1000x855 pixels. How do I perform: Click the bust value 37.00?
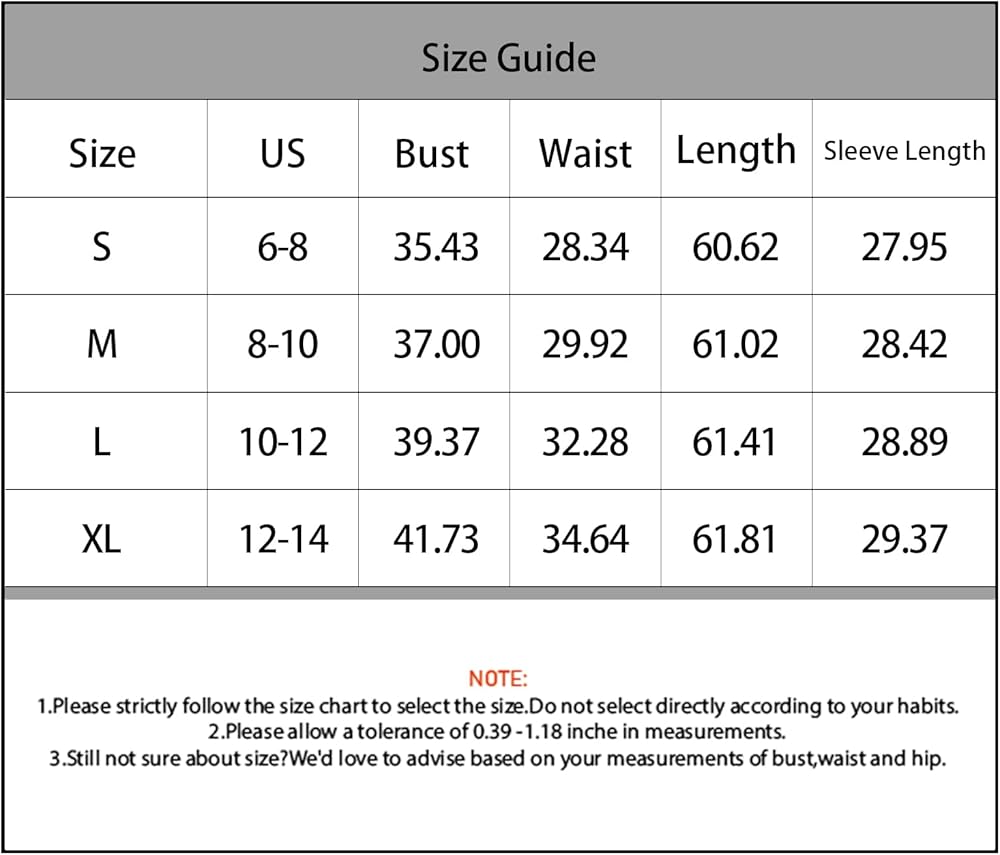pos(436,344)
